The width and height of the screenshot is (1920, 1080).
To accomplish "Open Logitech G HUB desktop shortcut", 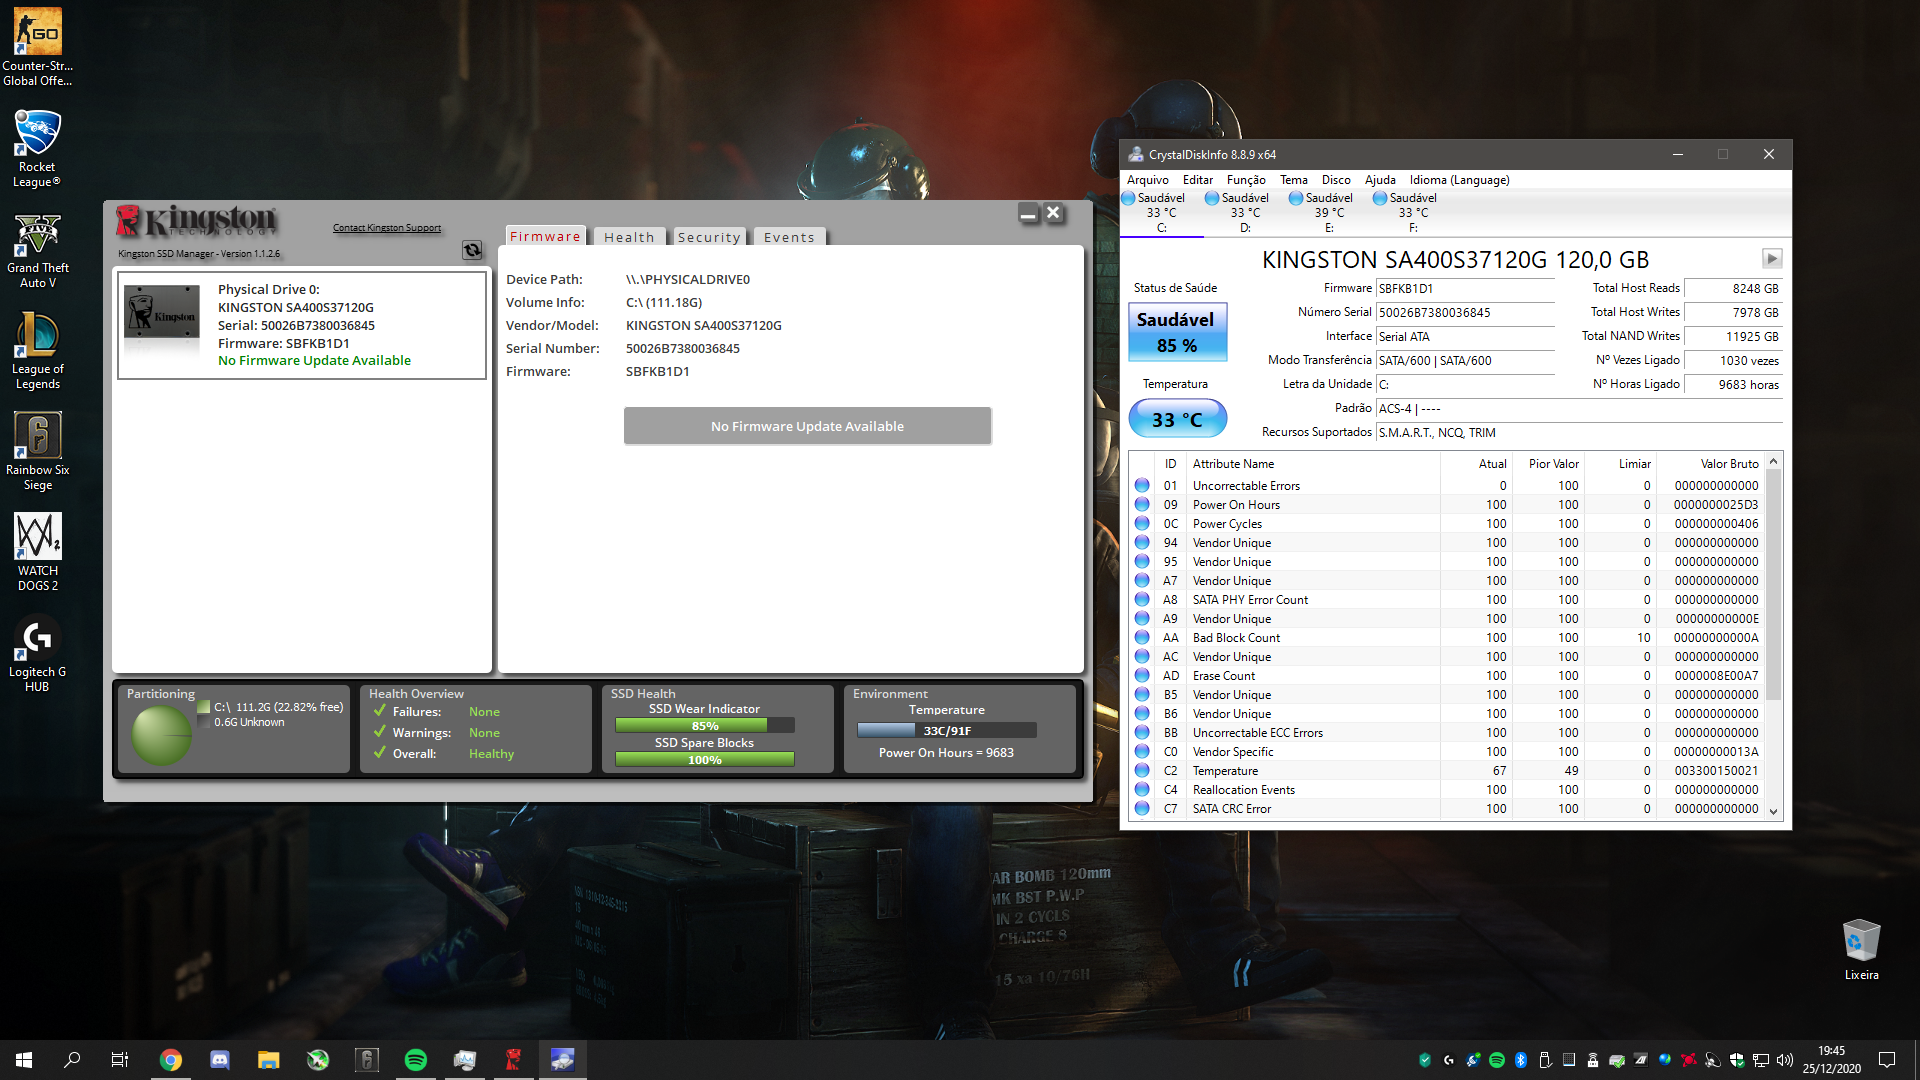I will coord(38,654).
